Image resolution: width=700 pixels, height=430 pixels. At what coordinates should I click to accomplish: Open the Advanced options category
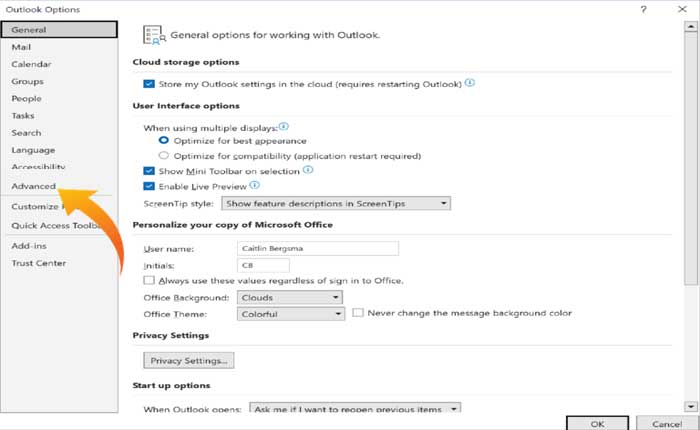coord(34,186)
